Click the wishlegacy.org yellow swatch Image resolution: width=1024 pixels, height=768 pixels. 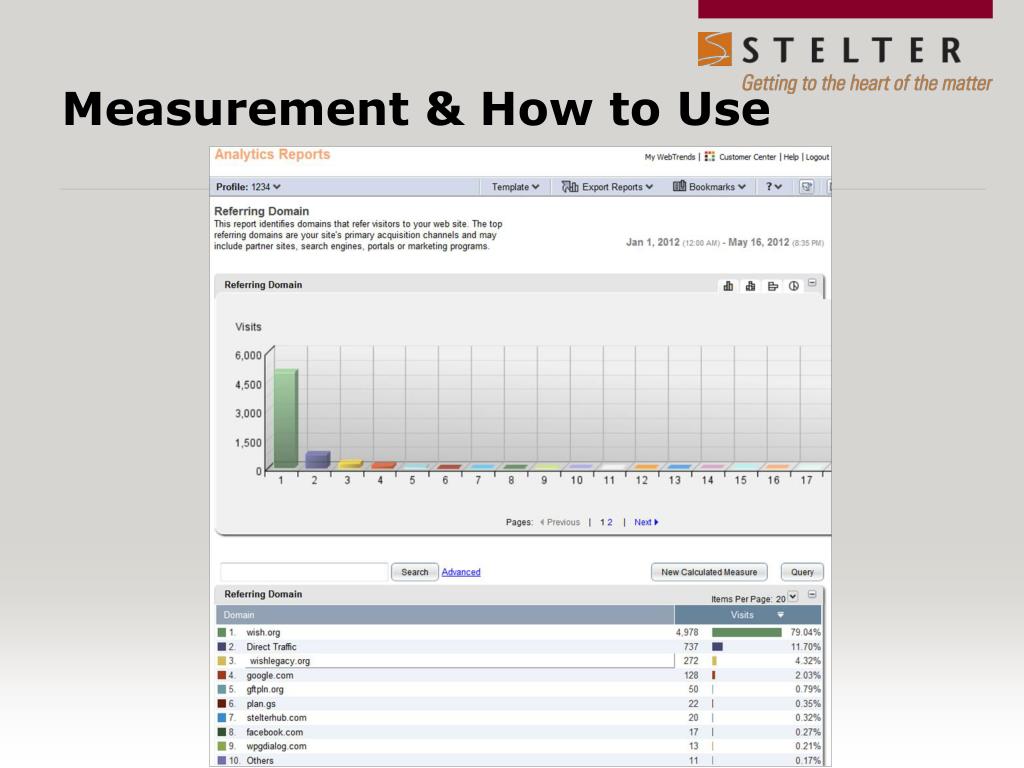coord(222,661)
